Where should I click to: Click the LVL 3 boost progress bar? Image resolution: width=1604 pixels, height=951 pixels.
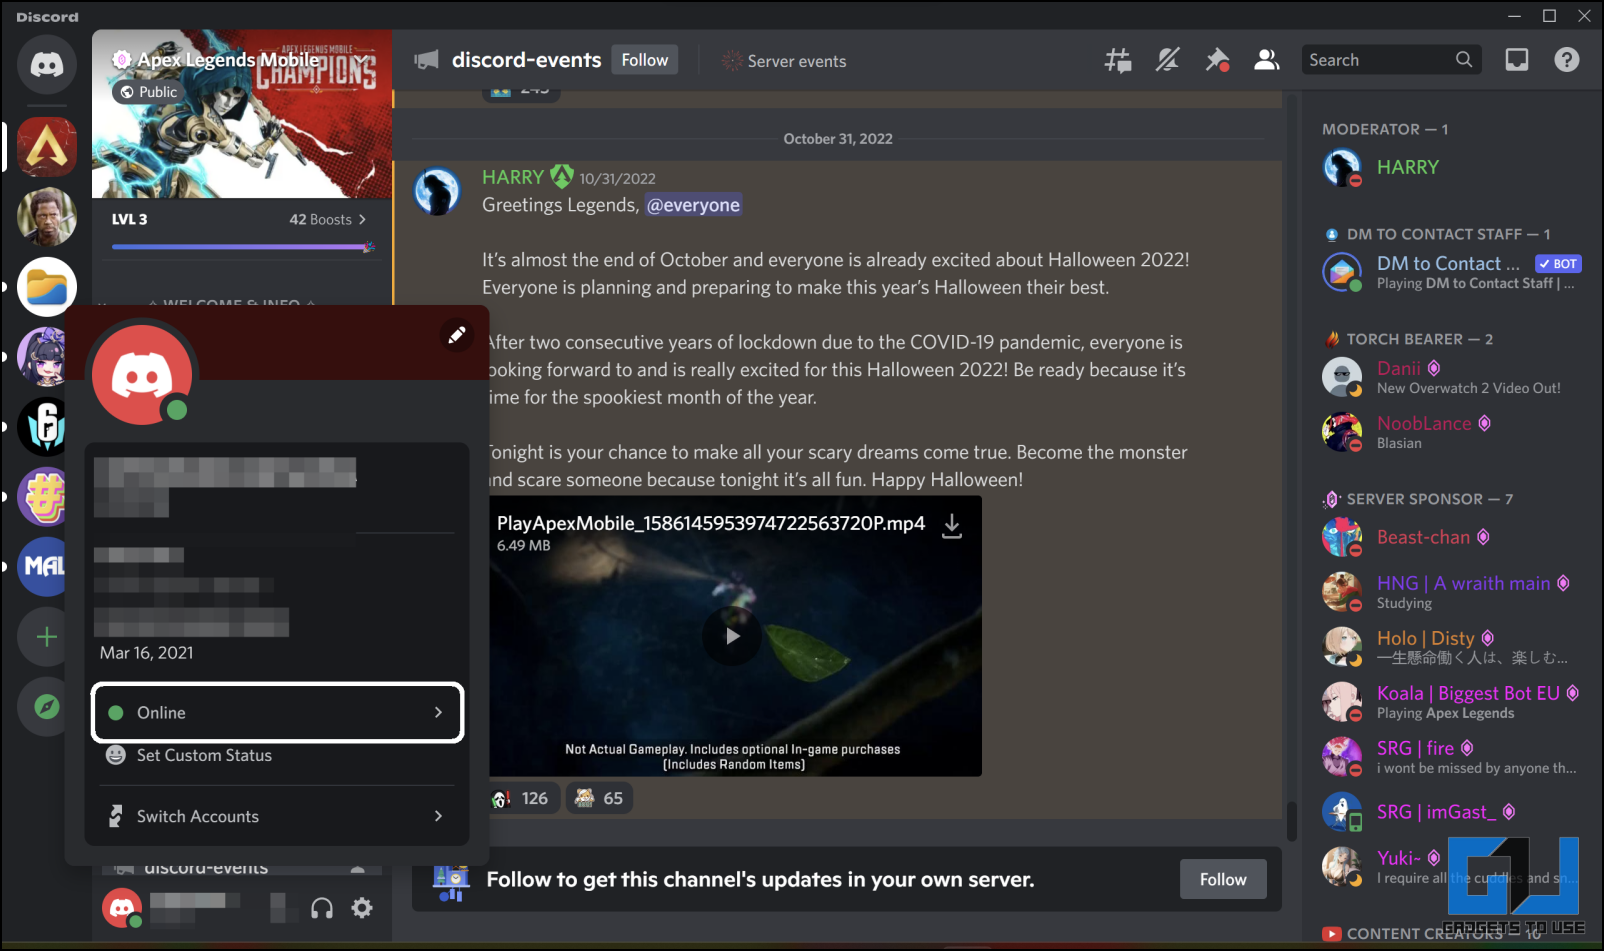(243, 247)
